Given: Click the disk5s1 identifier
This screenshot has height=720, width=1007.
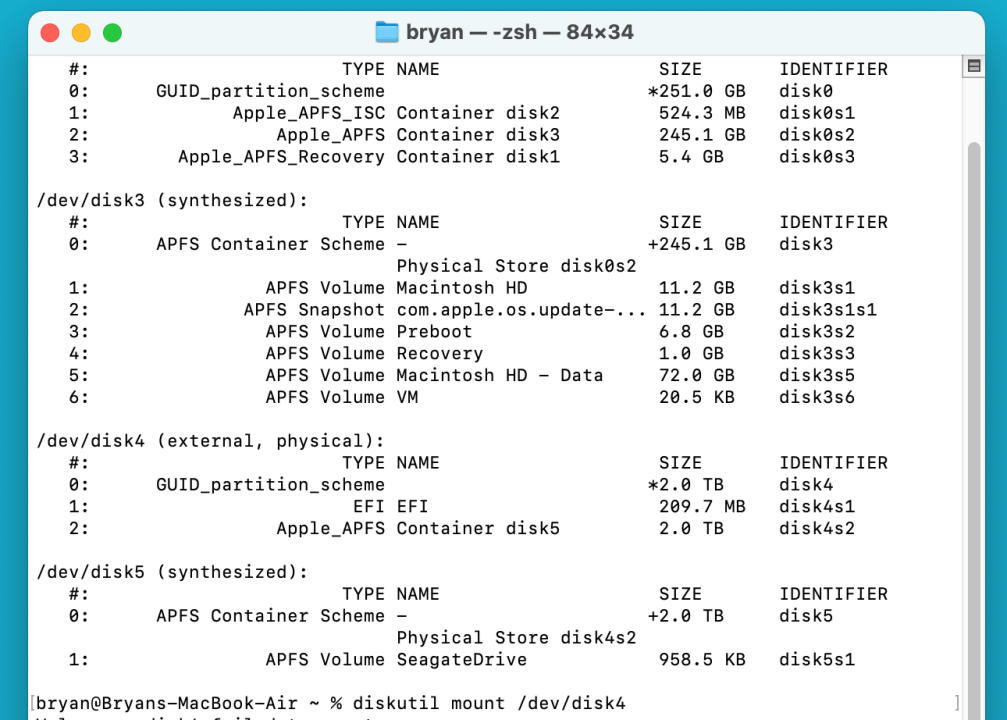Looking at the screenshot, I should tap(817, 660).
